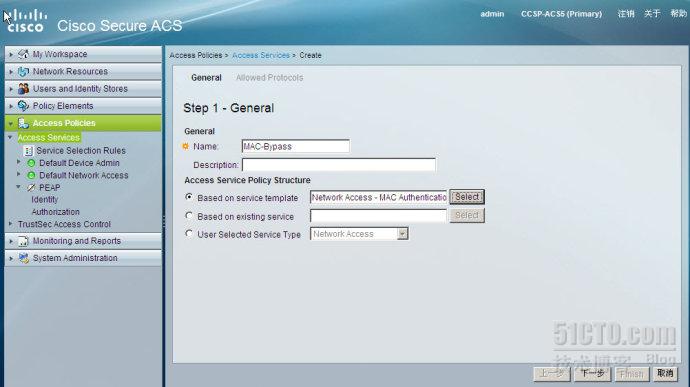Click the System Administration icon
Viewport: 690px width, 387px height.
pyautogui.click(x=23, y=258)
